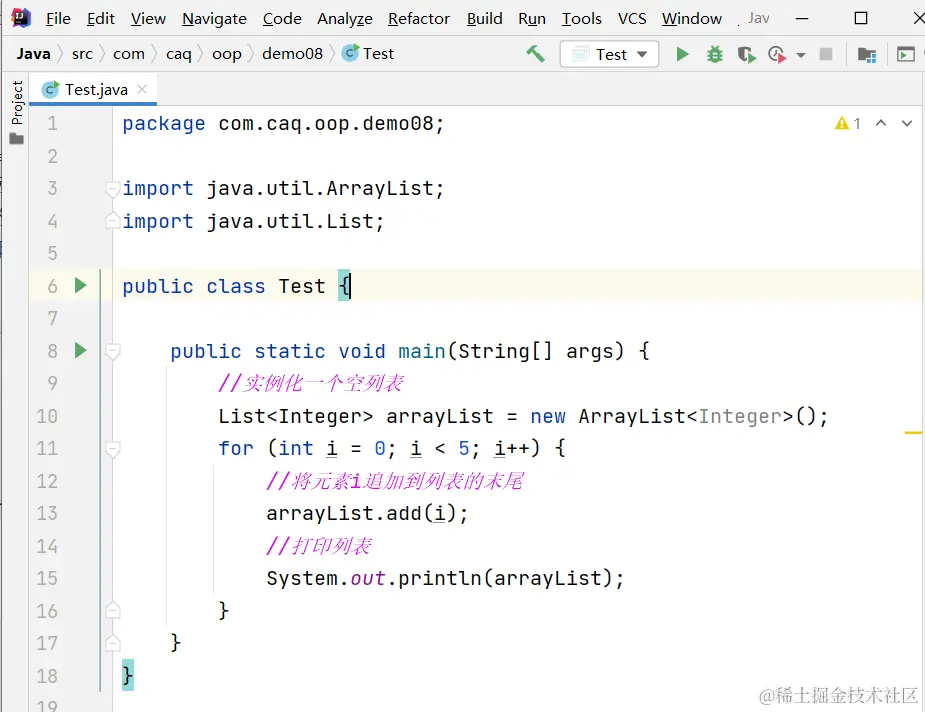The width and height of the screenshot is (925, 712).
Task: Open the Run menu
Action: point(532,19)
